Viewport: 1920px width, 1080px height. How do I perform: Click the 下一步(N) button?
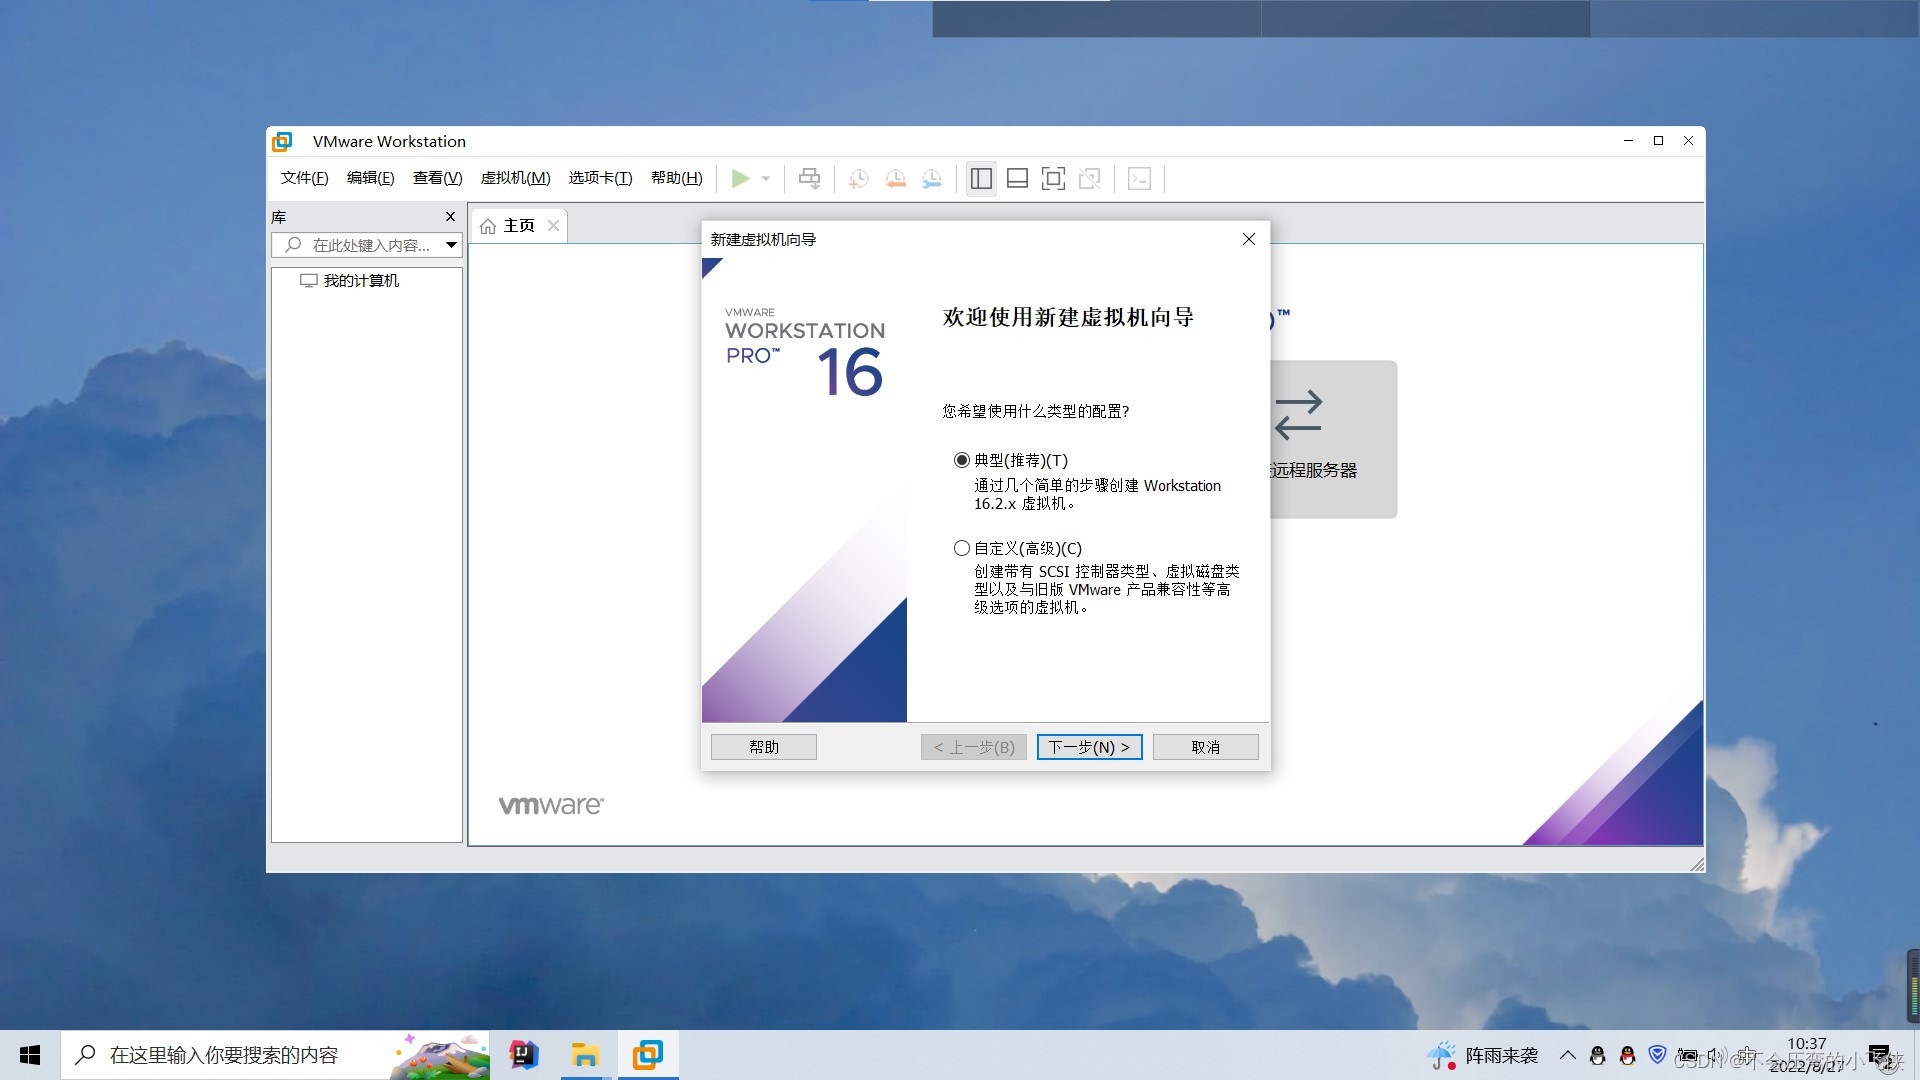[1089, 747]
